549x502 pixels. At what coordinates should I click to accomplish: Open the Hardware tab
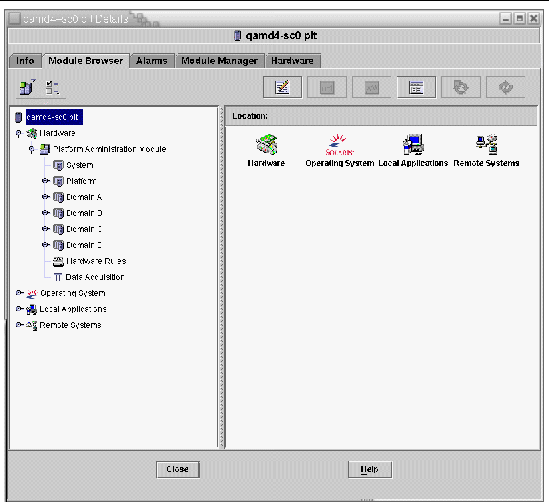coord(292,61)
